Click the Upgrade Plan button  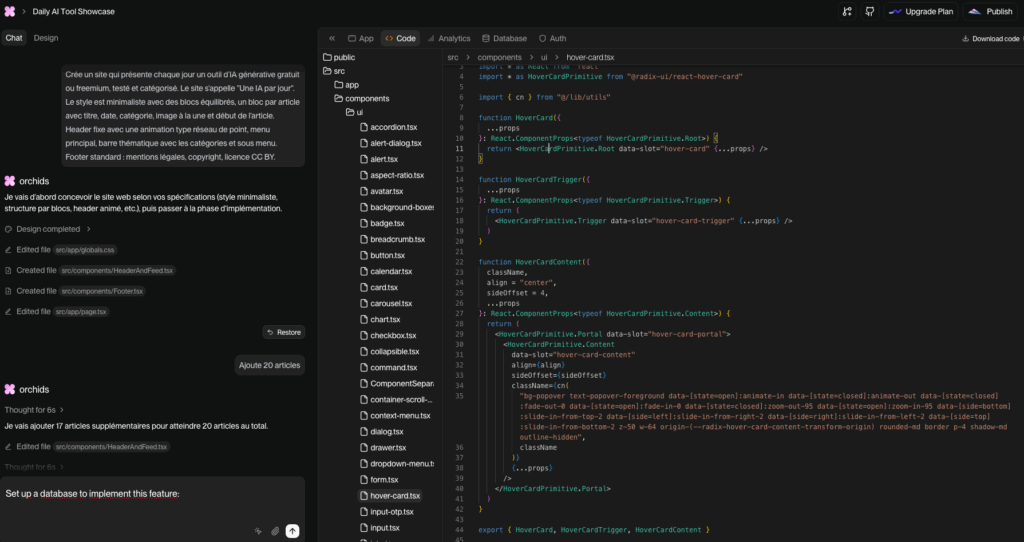[921, 11]
